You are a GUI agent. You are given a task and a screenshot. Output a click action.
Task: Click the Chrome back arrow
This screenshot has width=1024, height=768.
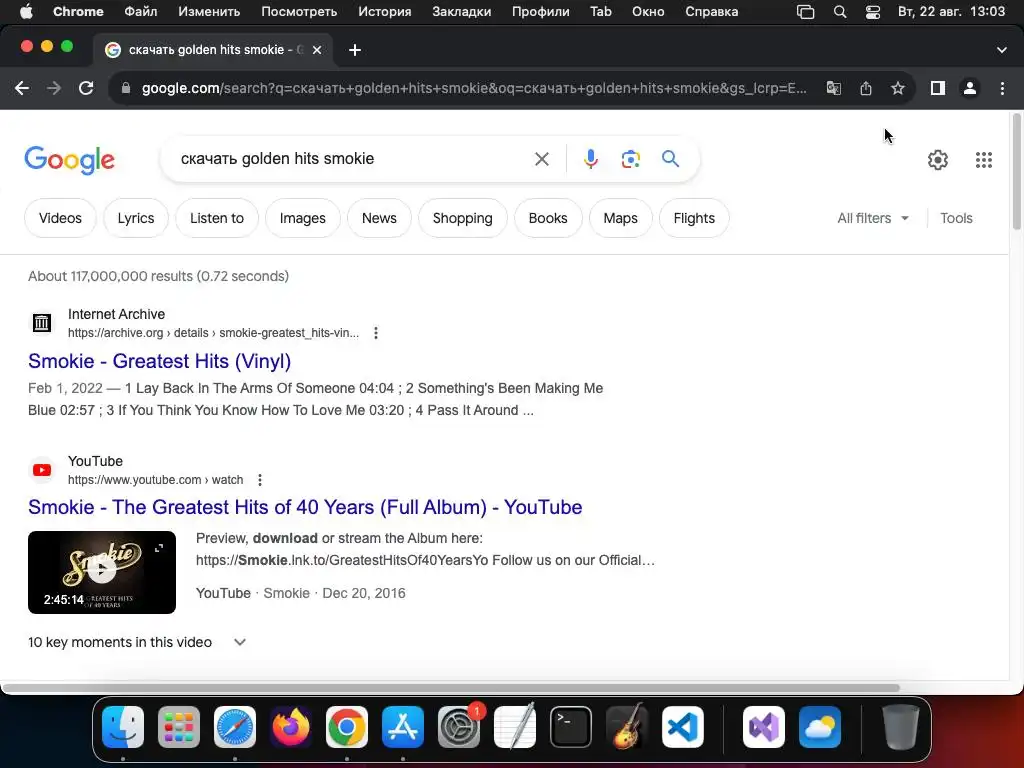pos(22,88)
